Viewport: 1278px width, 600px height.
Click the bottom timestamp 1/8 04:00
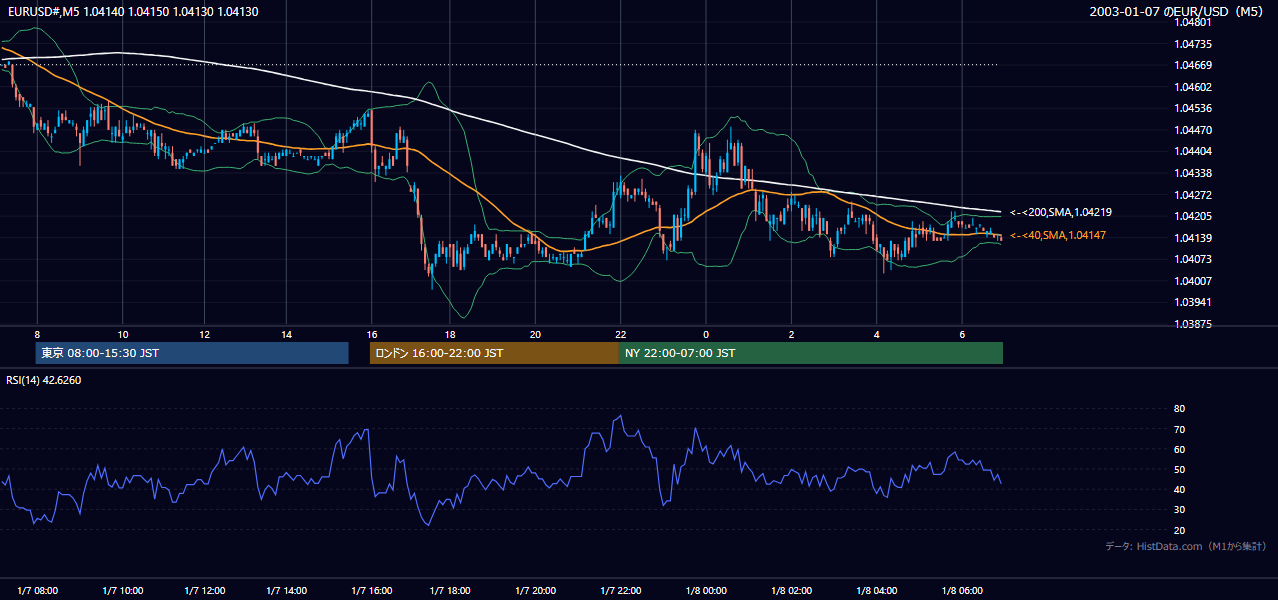tap(877, 590)
